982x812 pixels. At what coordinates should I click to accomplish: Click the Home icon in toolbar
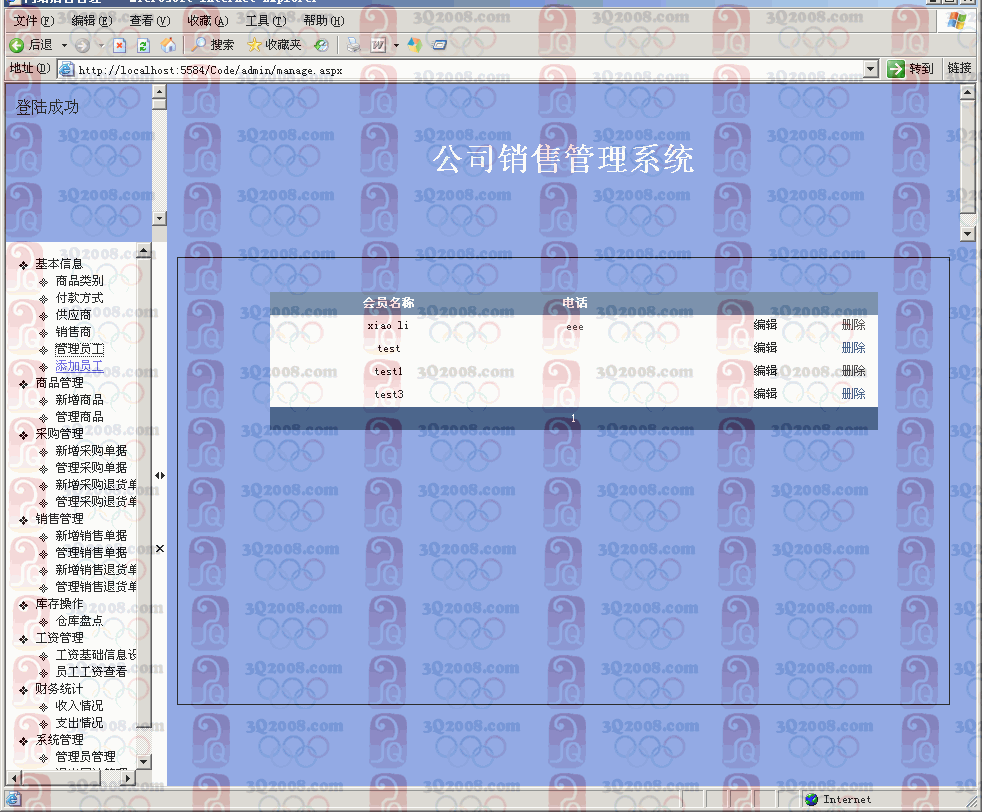168,45
